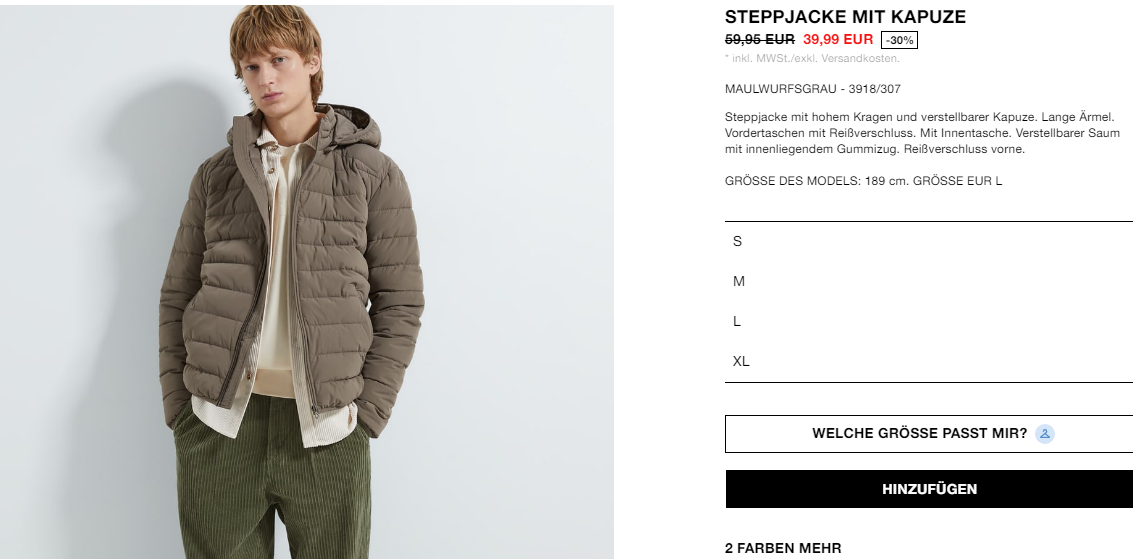The image size is (1133, 559).
Task: Expand "2 Farben mehr" color options
Action: coord(783,548)
